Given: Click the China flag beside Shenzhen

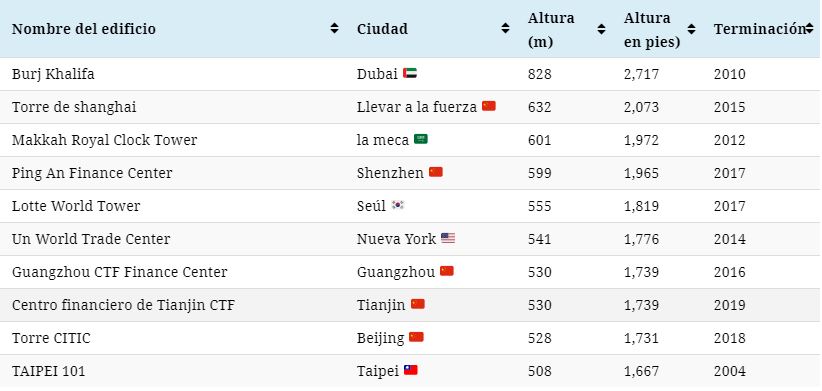Looking at the screenshot, I should coord(436,172).
